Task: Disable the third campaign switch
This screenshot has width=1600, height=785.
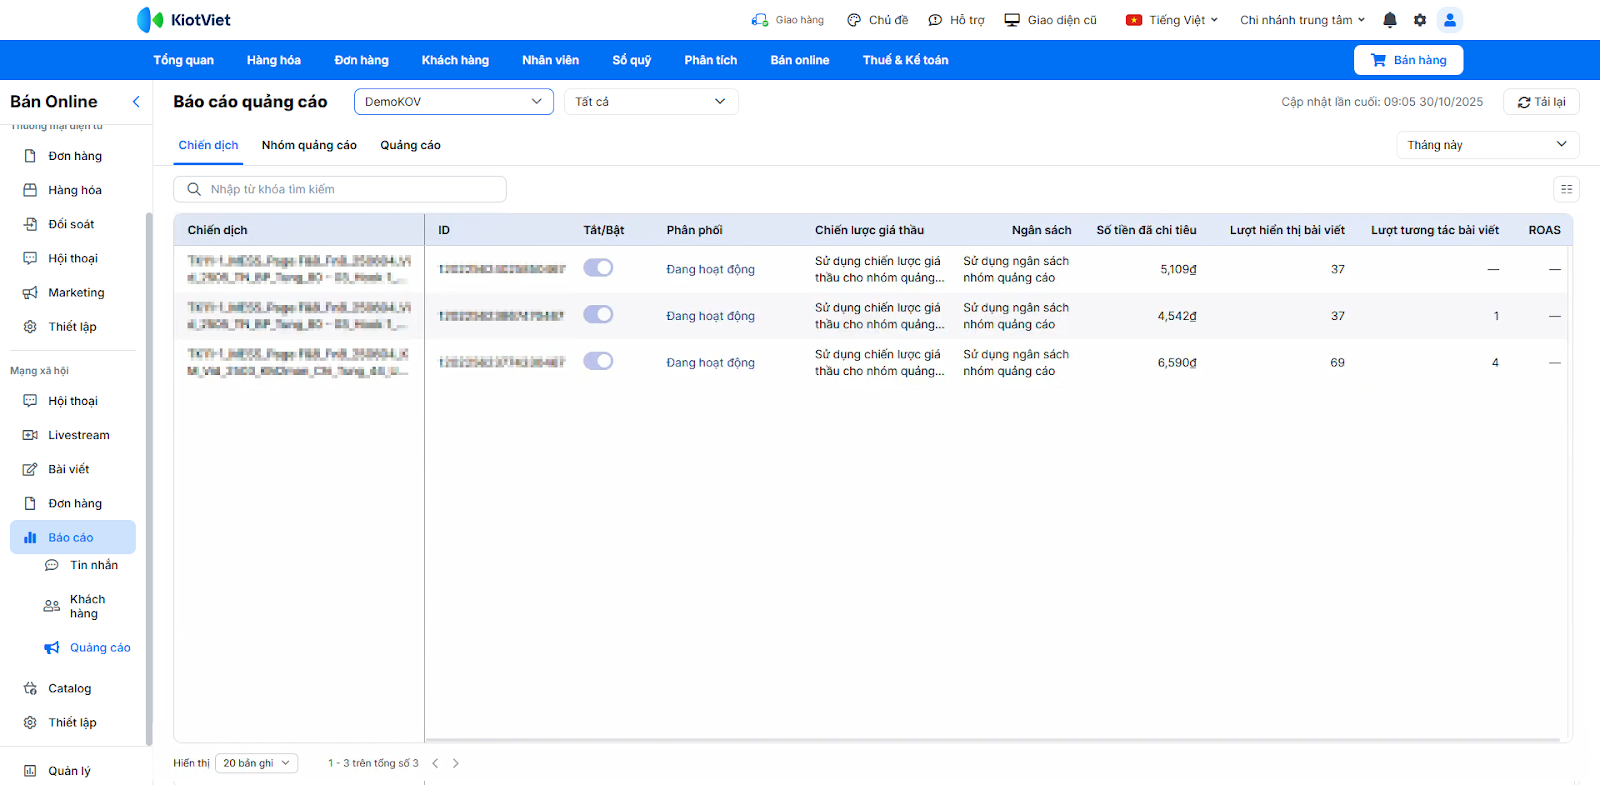Action: point(598,361)
